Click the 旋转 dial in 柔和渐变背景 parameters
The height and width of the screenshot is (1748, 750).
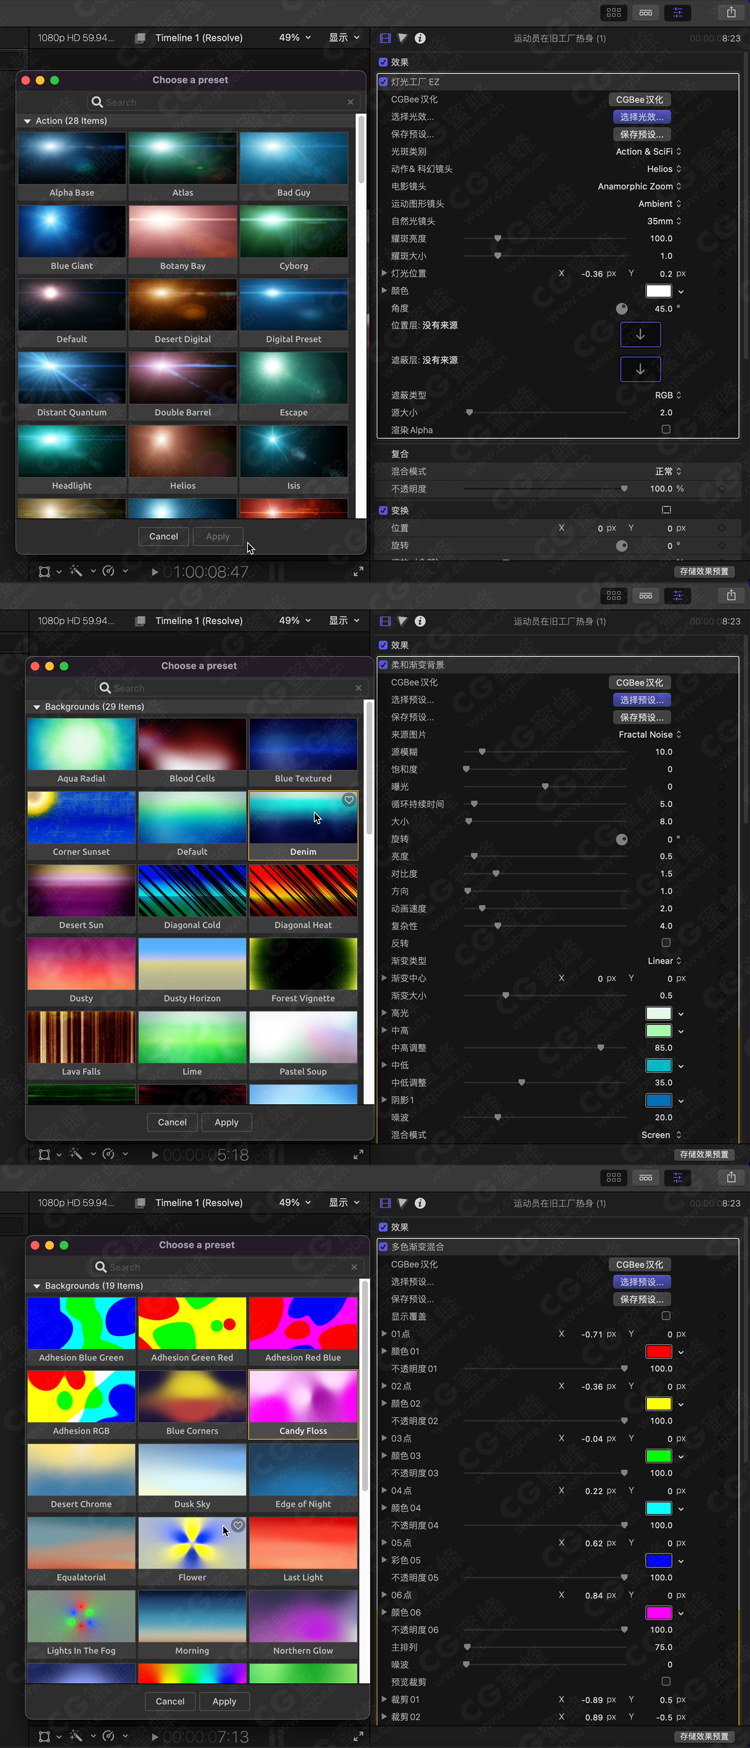[622, 839]
